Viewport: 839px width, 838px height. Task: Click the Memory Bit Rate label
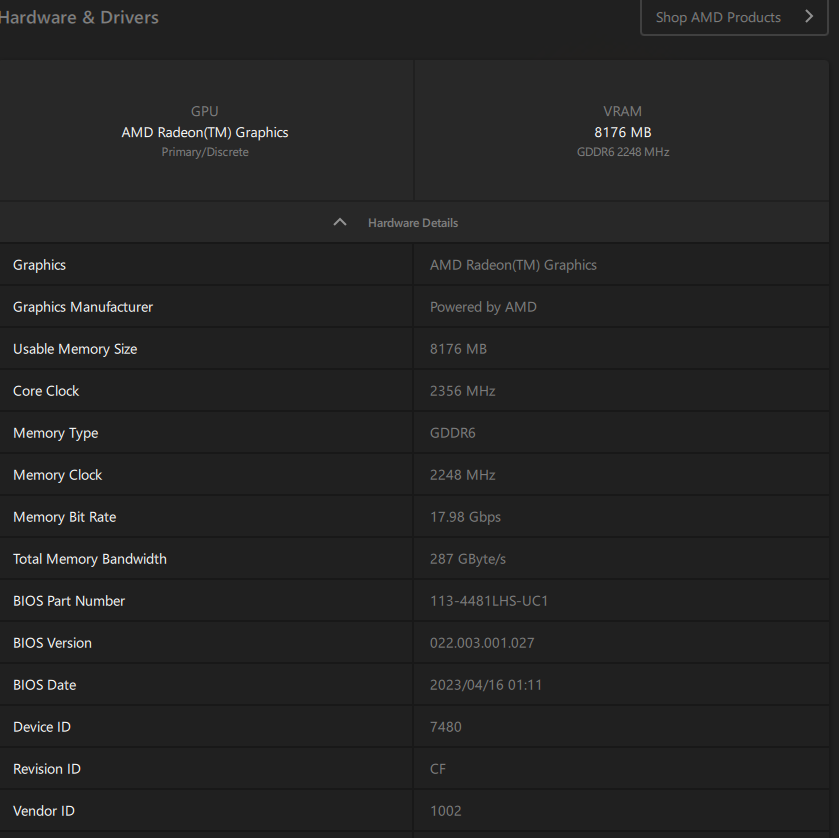[x=64, y=517]
